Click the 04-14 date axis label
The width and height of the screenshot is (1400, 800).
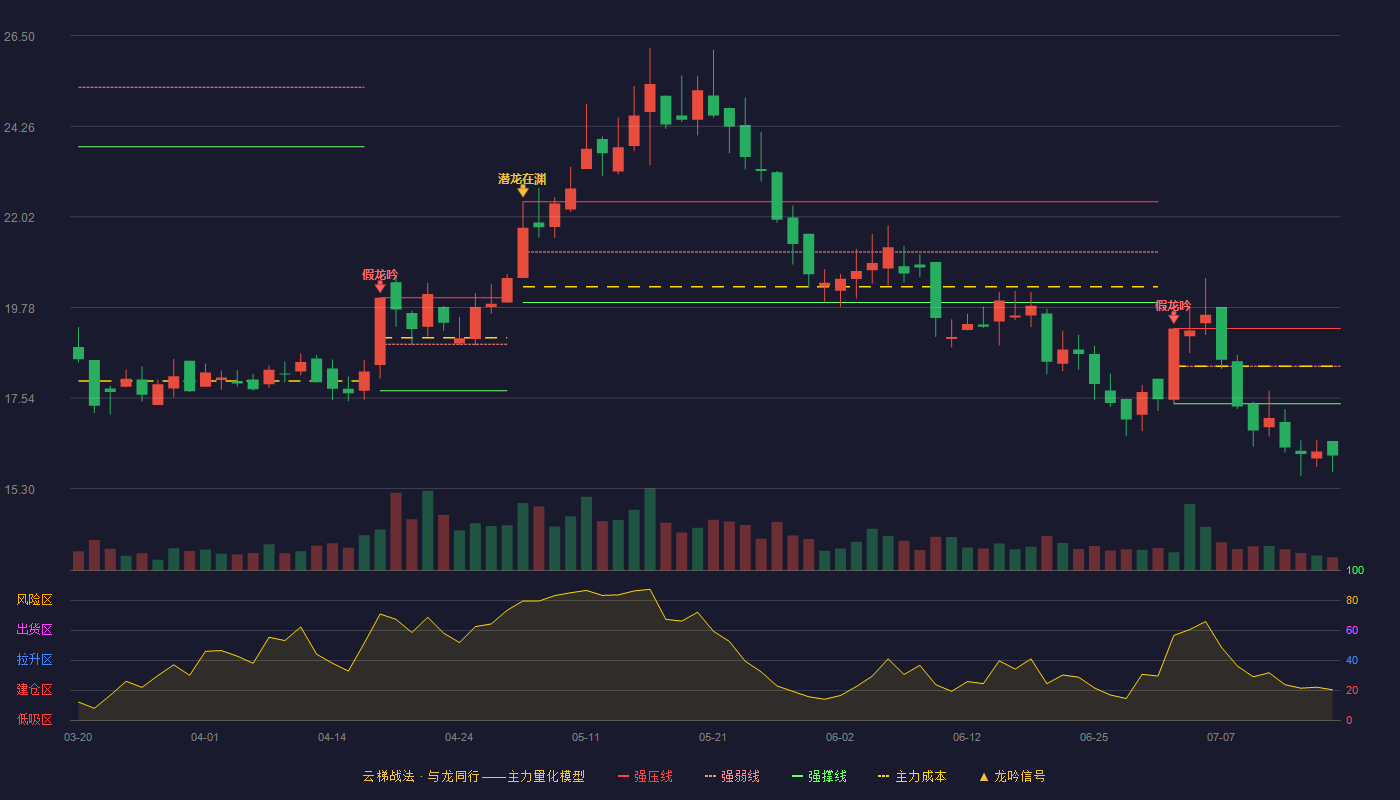pos(332,737)
